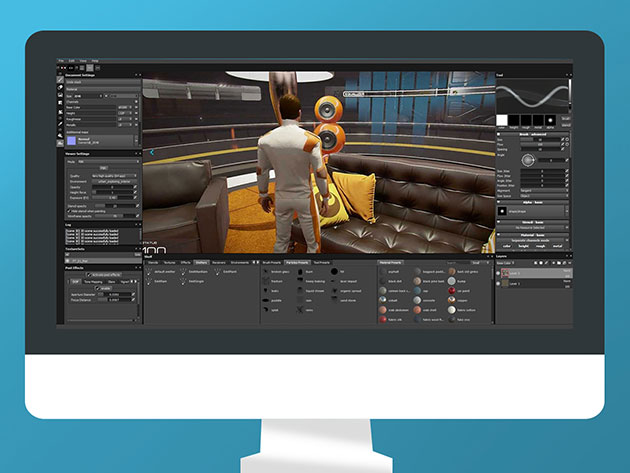Click the pencil icon beside brush Spacing
Image resolution: width=630 pixels, height=473 pixels.
pyautogui.click(x=562, y=149)
